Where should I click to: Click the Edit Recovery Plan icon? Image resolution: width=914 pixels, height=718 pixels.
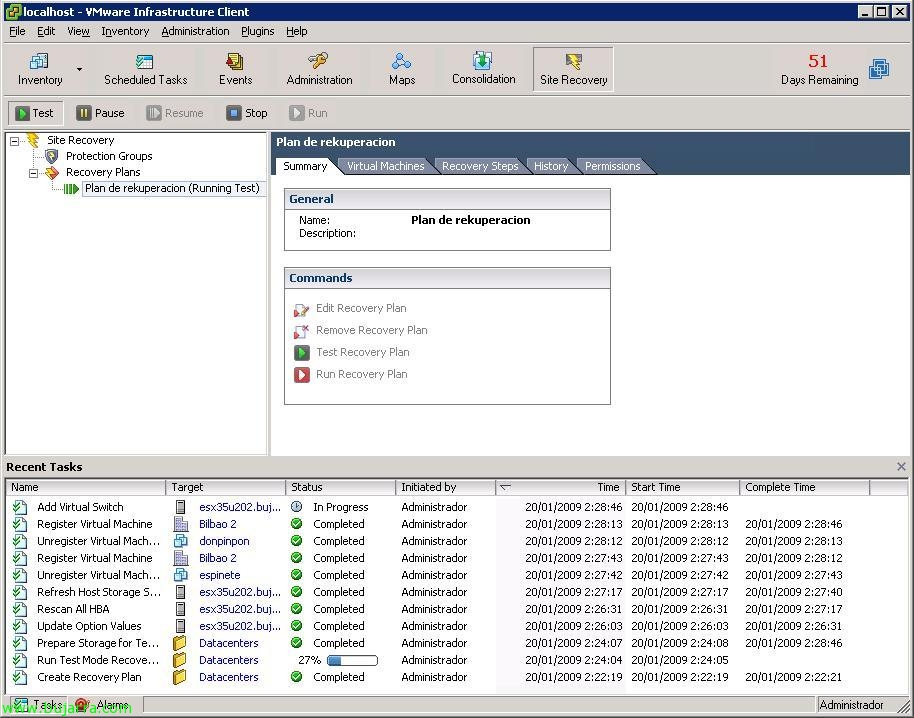click(301, 309)
